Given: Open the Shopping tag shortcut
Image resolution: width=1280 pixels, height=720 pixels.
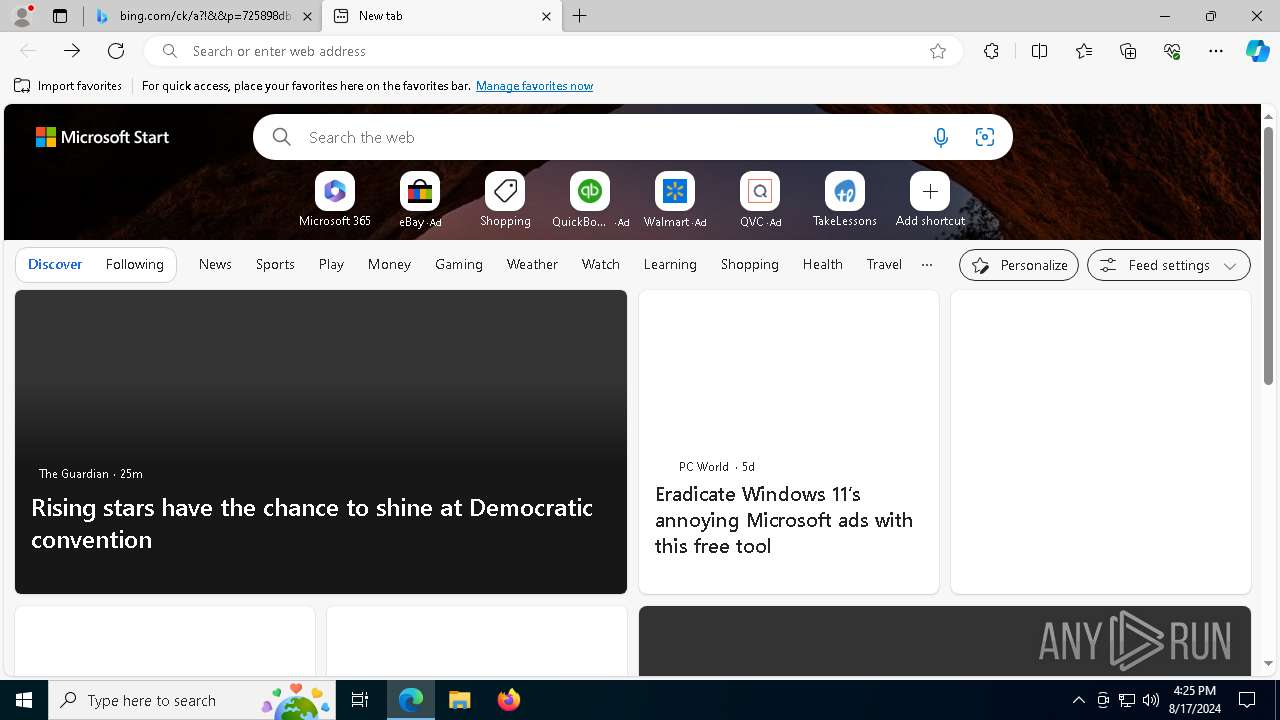Looking at the screenshot, I should click(x=505, y=200).
